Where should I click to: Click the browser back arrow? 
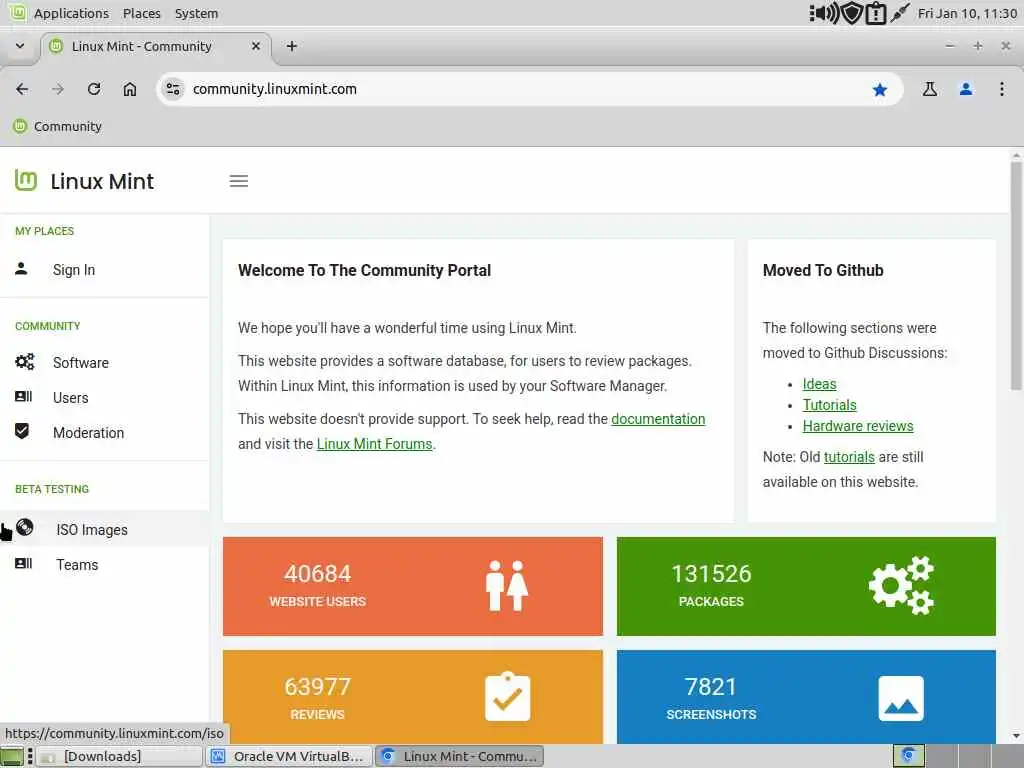22,89
